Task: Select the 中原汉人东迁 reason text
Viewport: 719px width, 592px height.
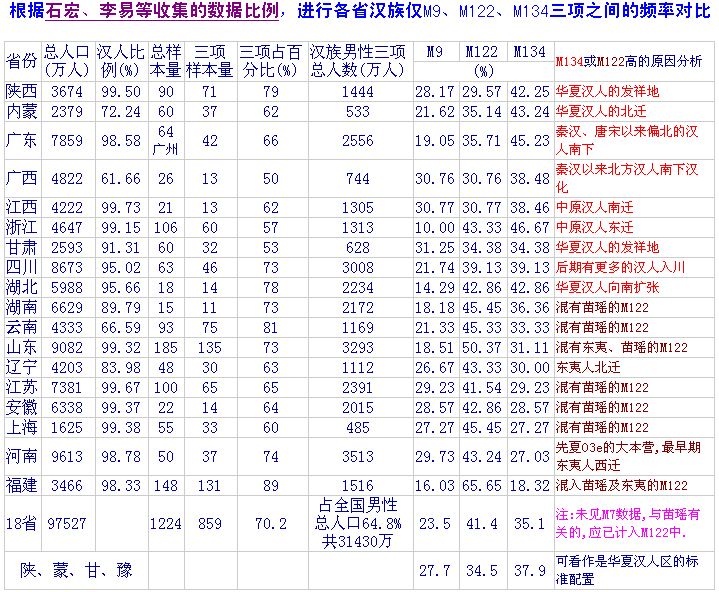Action: click(595, 227)
